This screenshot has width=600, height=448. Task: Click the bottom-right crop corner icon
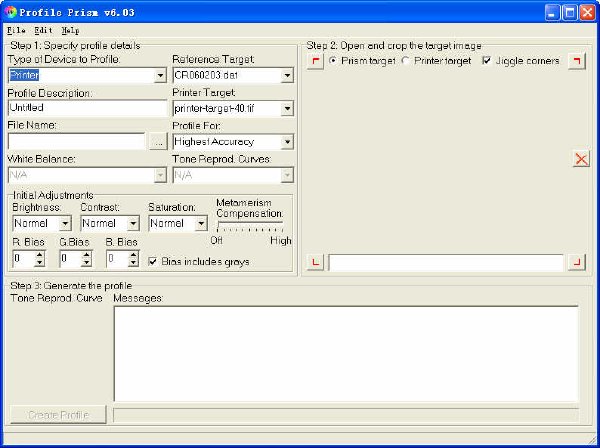[577, 262]
